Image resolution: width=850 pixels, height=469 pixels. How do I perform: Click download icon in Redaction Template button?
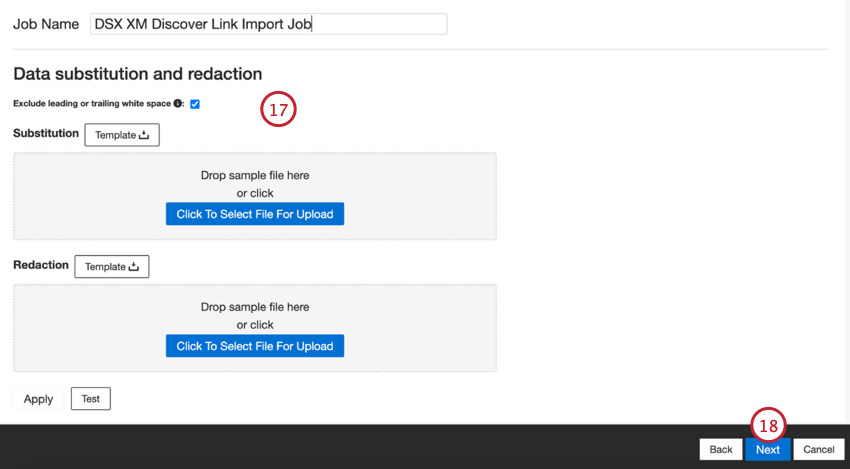[133, 267]
